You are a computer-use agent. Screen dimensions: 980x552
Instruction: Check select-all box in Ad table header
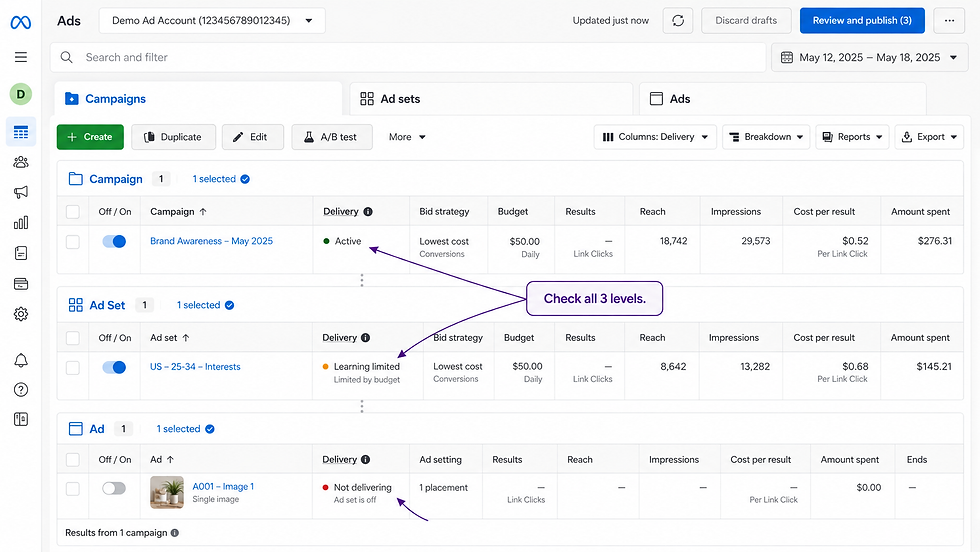(x=73, y=460)
